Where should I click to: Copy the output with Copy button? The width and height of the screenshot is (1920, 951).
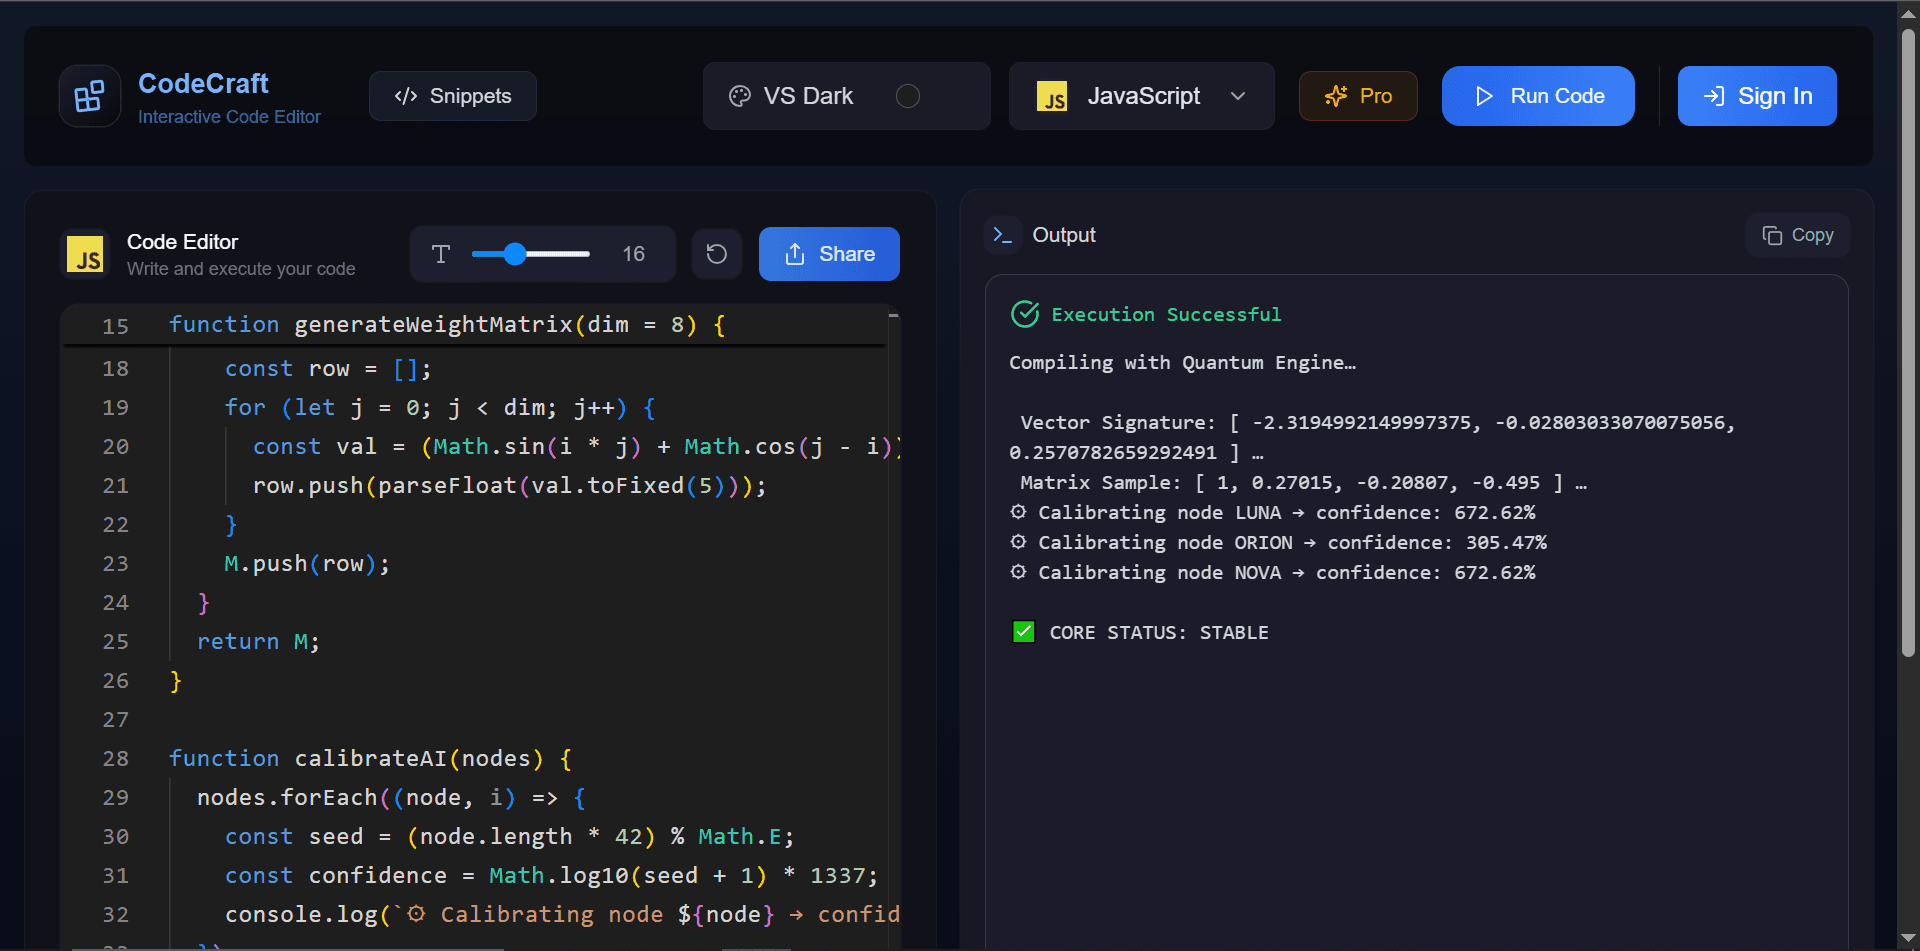(x=1798, y=235)
